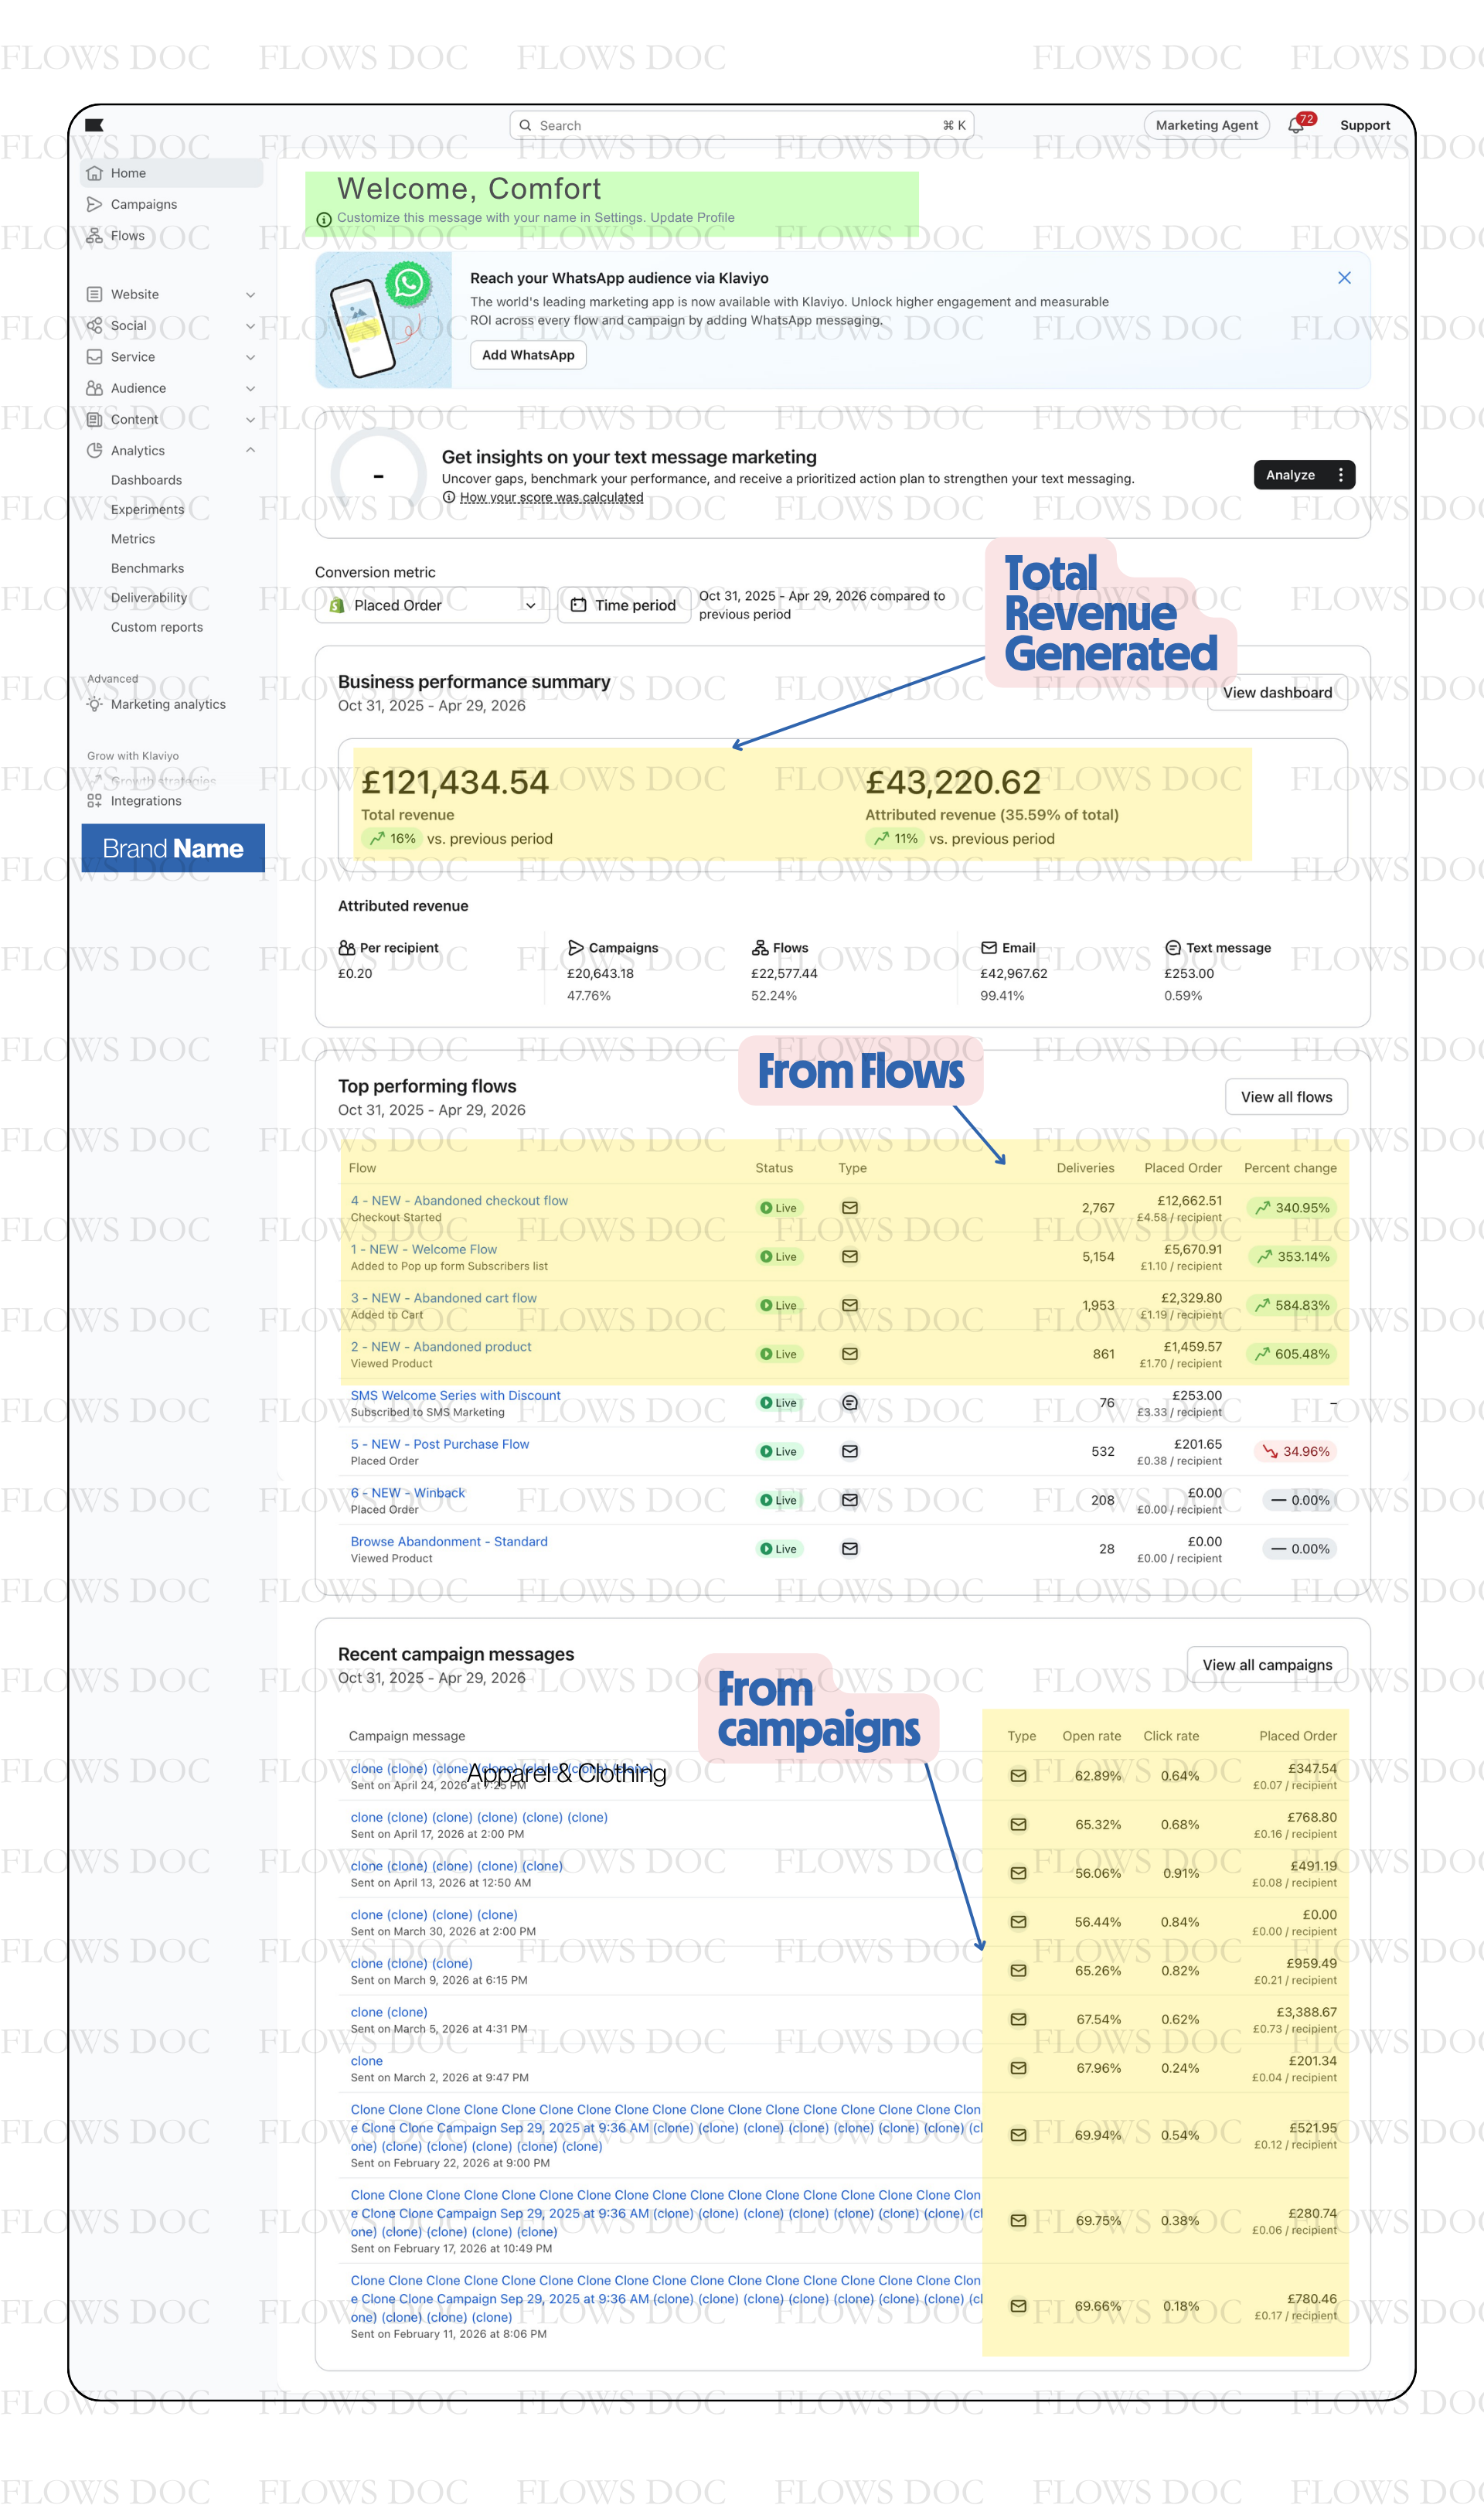Open the Placed Order conversion metric dropdown

432,605
